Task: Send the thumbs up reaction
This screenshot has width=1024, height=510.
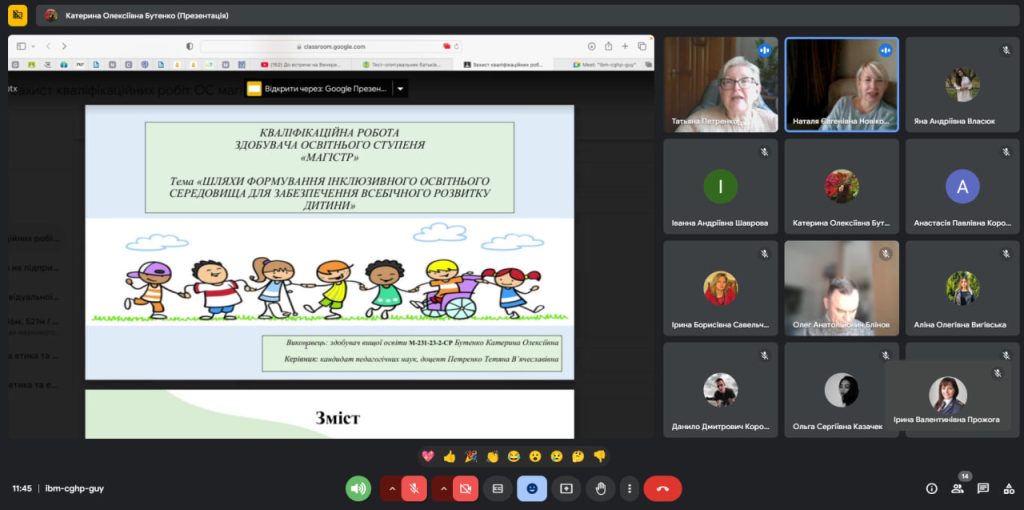Action: pyautogui.click(x=449, y=456)
